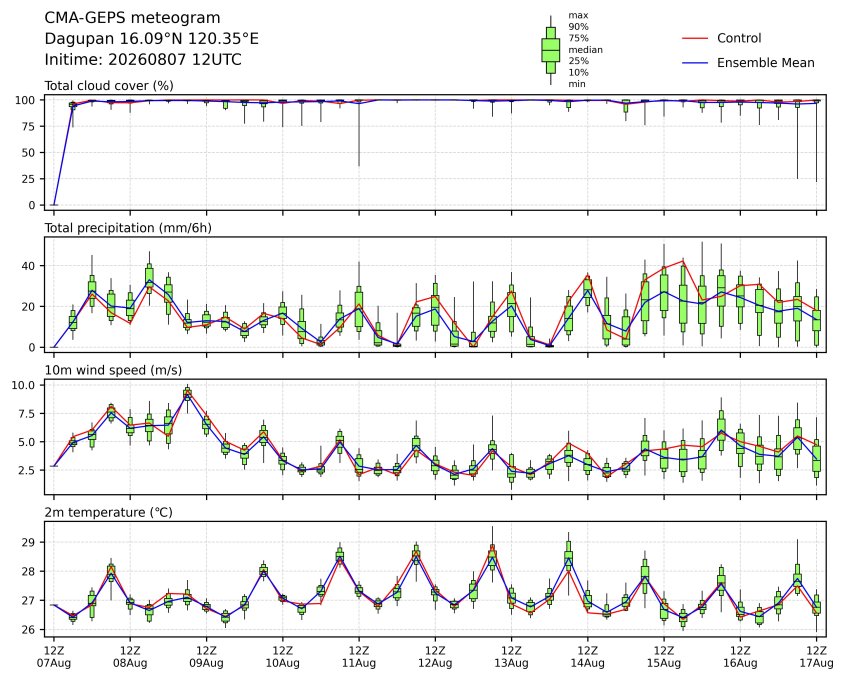
Task: Click the 50 tick on cloud cover axis
Action: point(29,152)
